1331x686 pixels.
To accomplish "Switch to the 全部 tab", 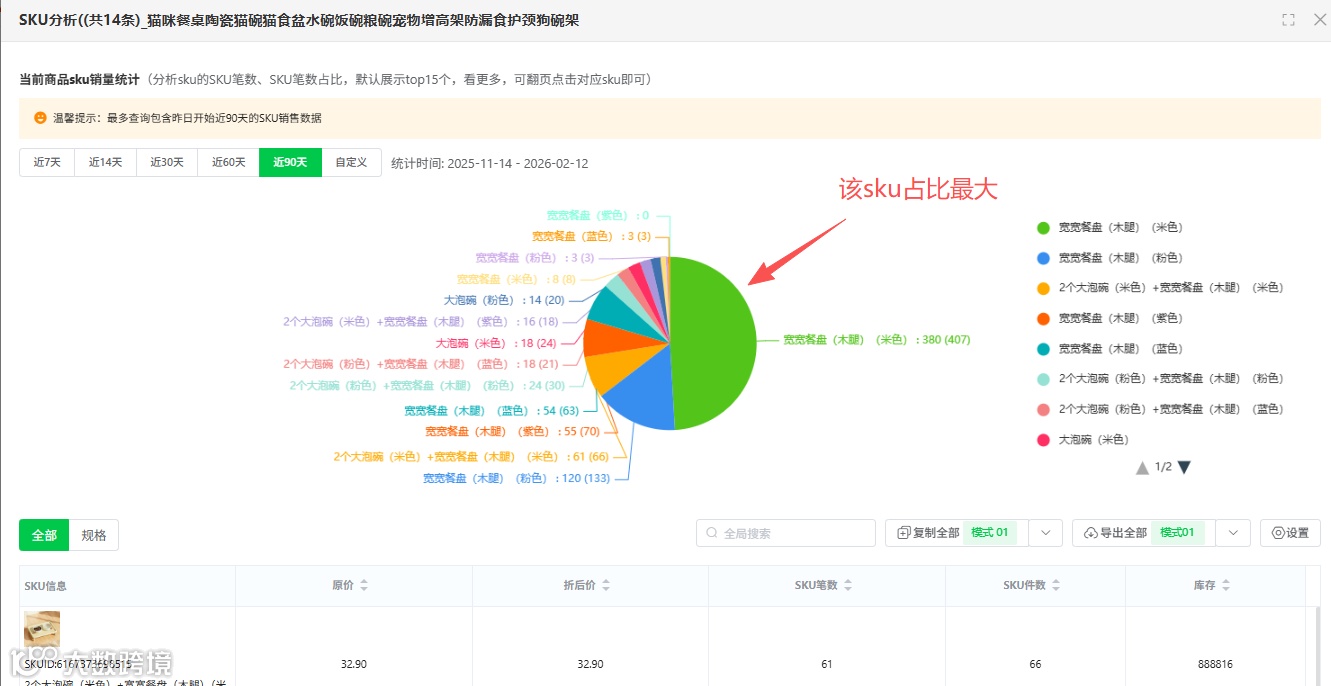I will pos(44,535).
